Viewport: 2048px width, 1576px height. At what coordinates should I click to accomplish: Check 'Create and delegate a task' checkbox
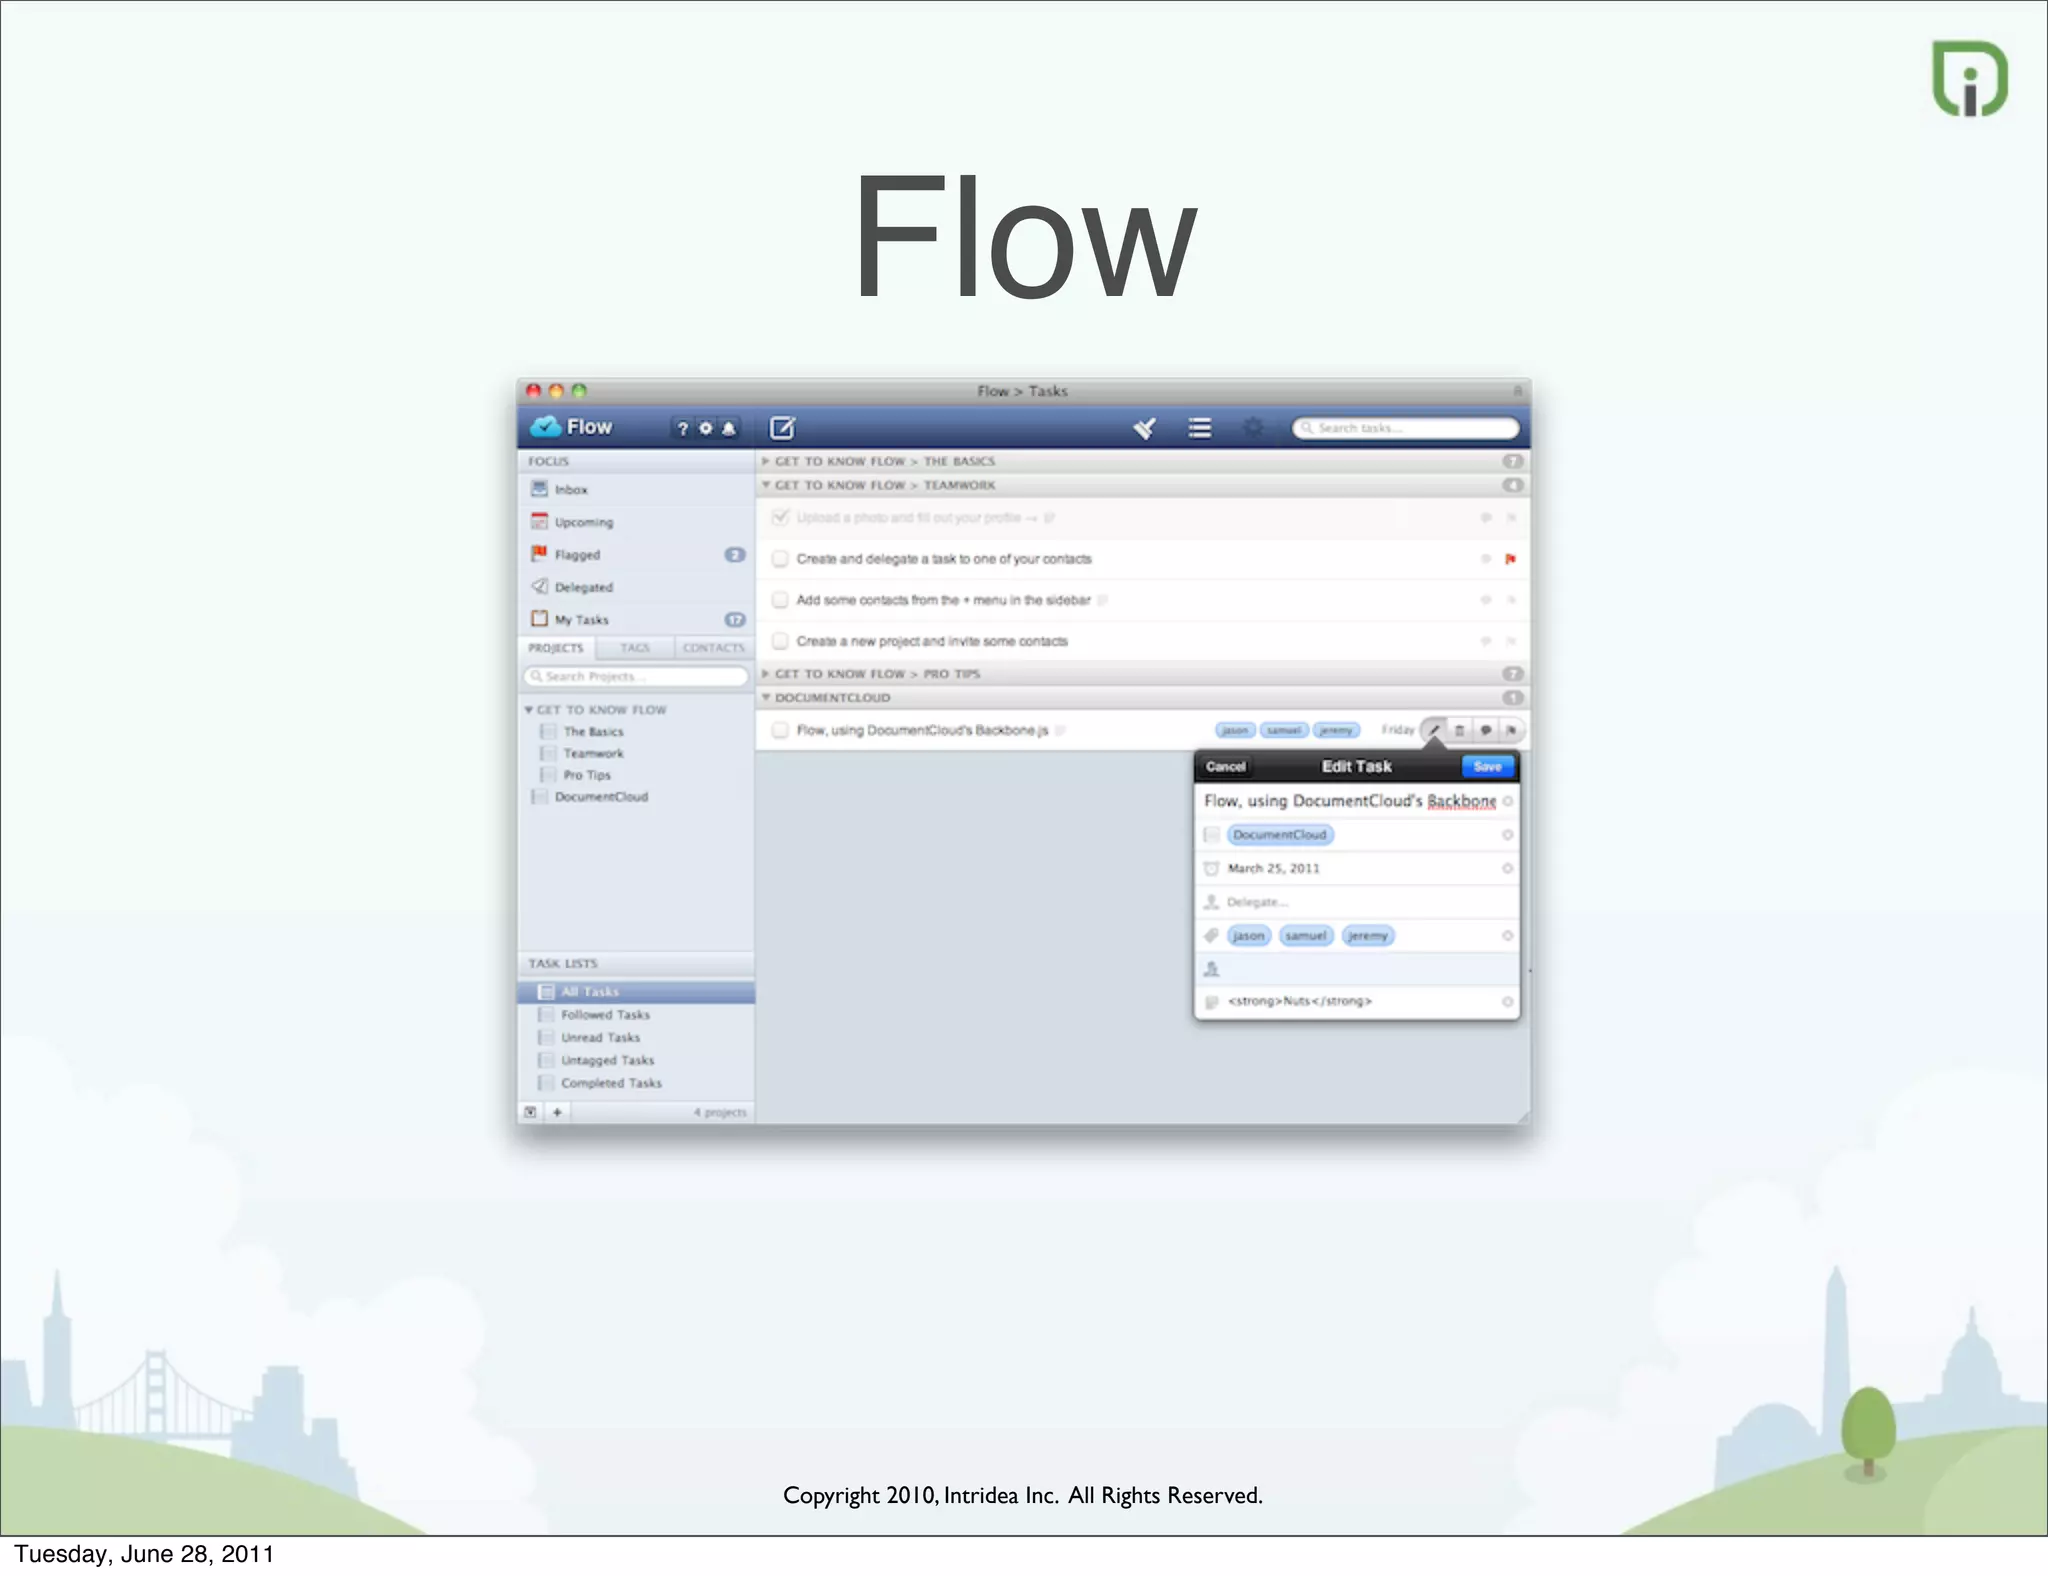pos(780,559)
